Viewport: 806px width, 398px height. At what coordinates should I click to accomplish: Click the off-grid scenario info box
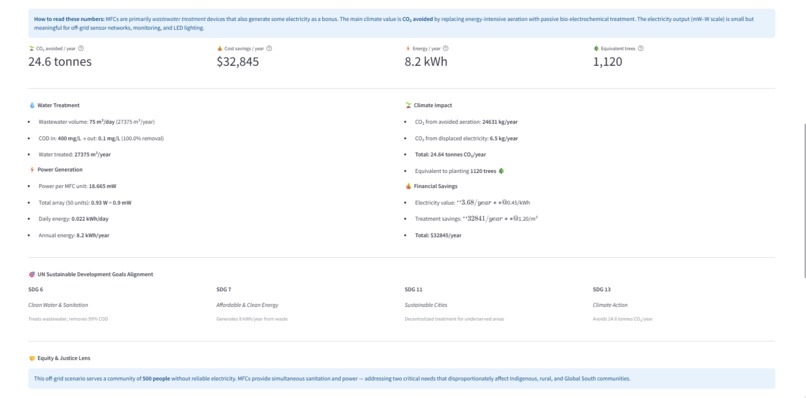tap(401, 378)
